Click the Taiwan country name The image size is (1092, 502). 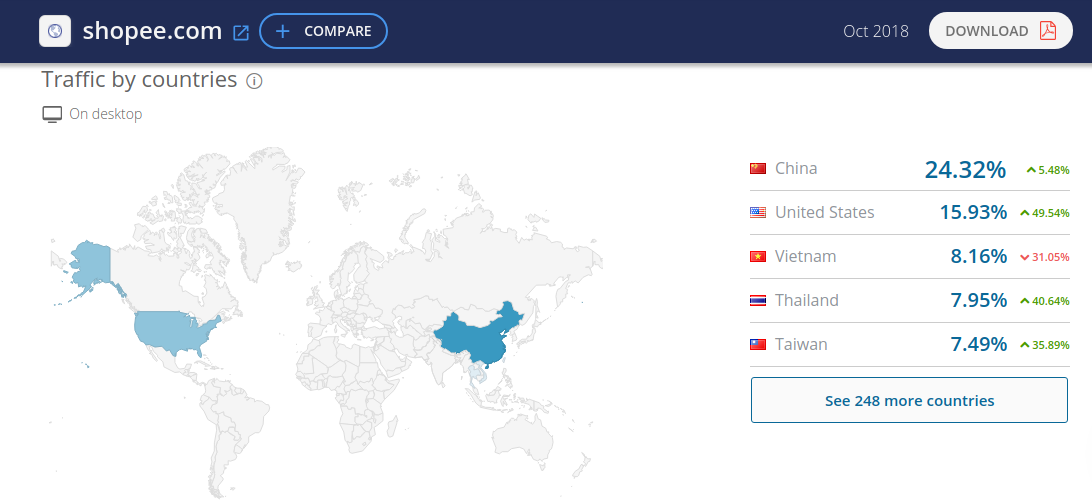click(802, 344)
